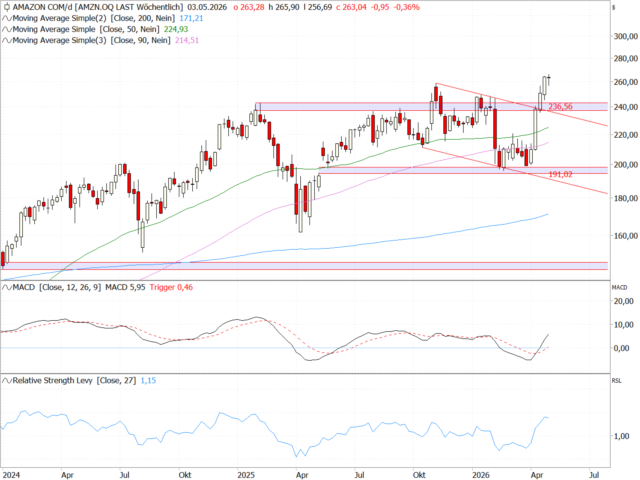The width and height of the screenshot is (640, 480).
Task: Click the RSL axis label on right
Action: 616,381
